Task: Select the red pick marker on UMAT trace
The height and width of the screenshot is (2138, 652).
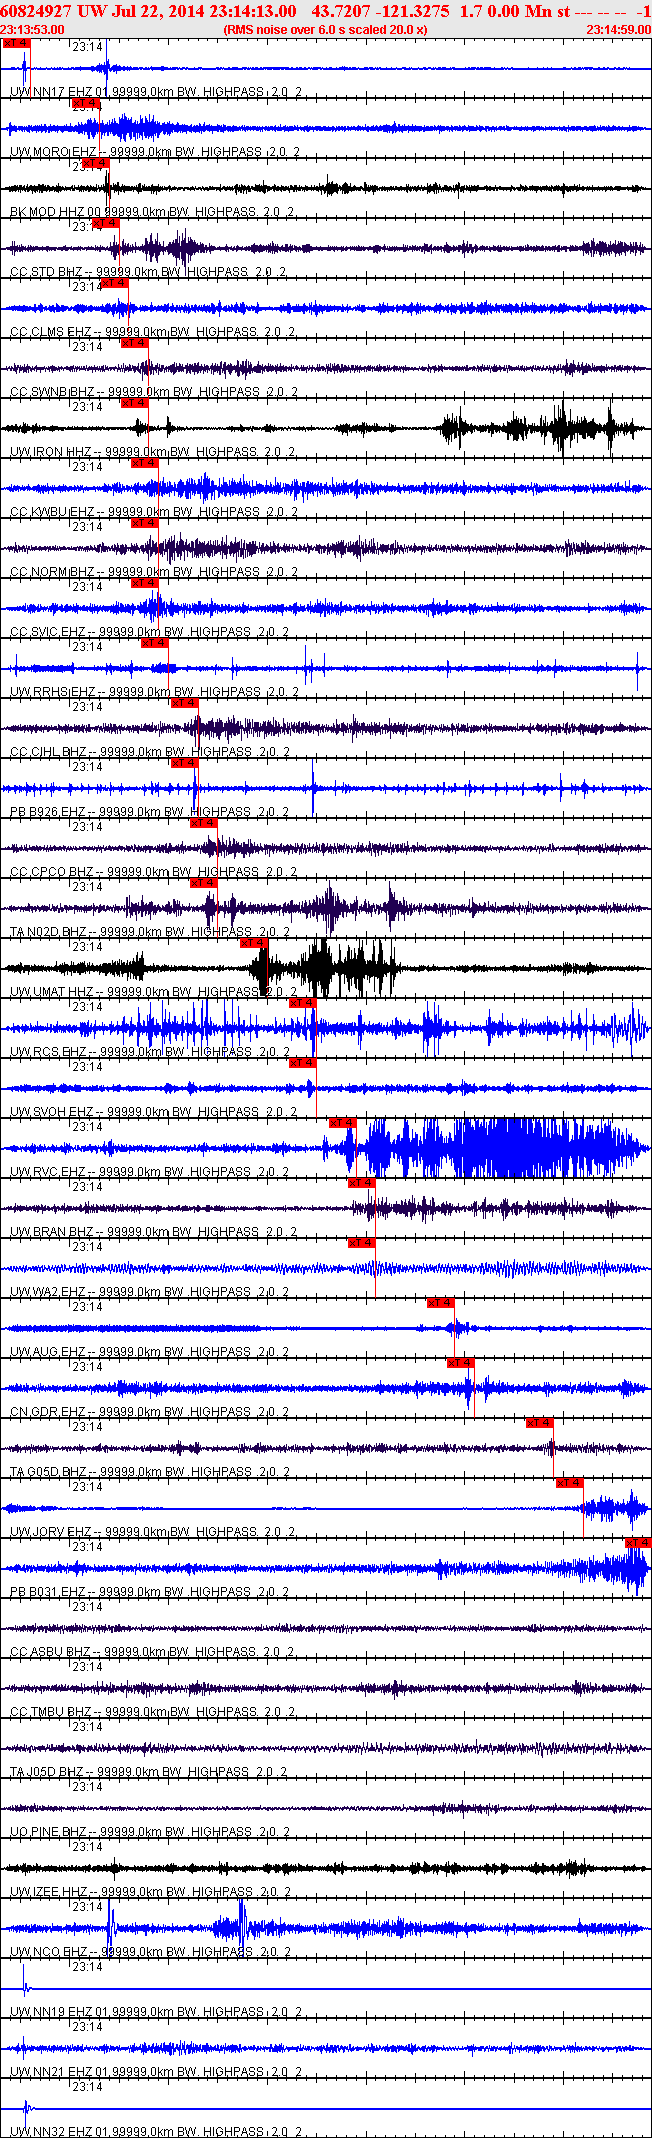Action: tap(254, 943)
